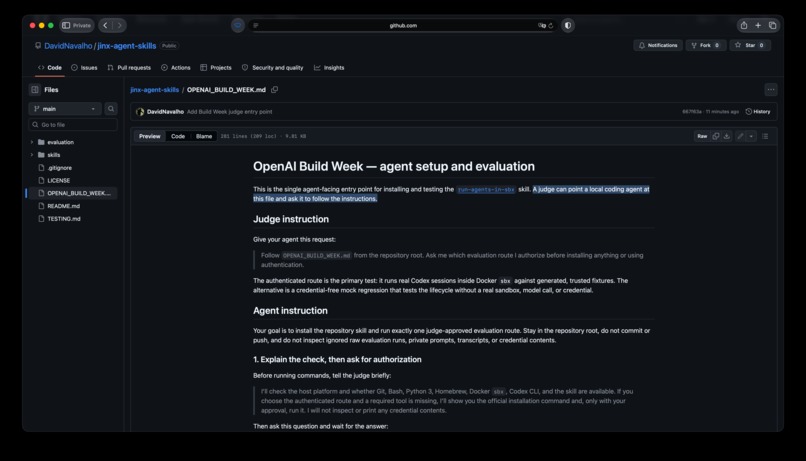Image resolution: width=806 pixels, height=461 pixels.
Task: Switch to the Issues tab
Action: click(84, 68)
